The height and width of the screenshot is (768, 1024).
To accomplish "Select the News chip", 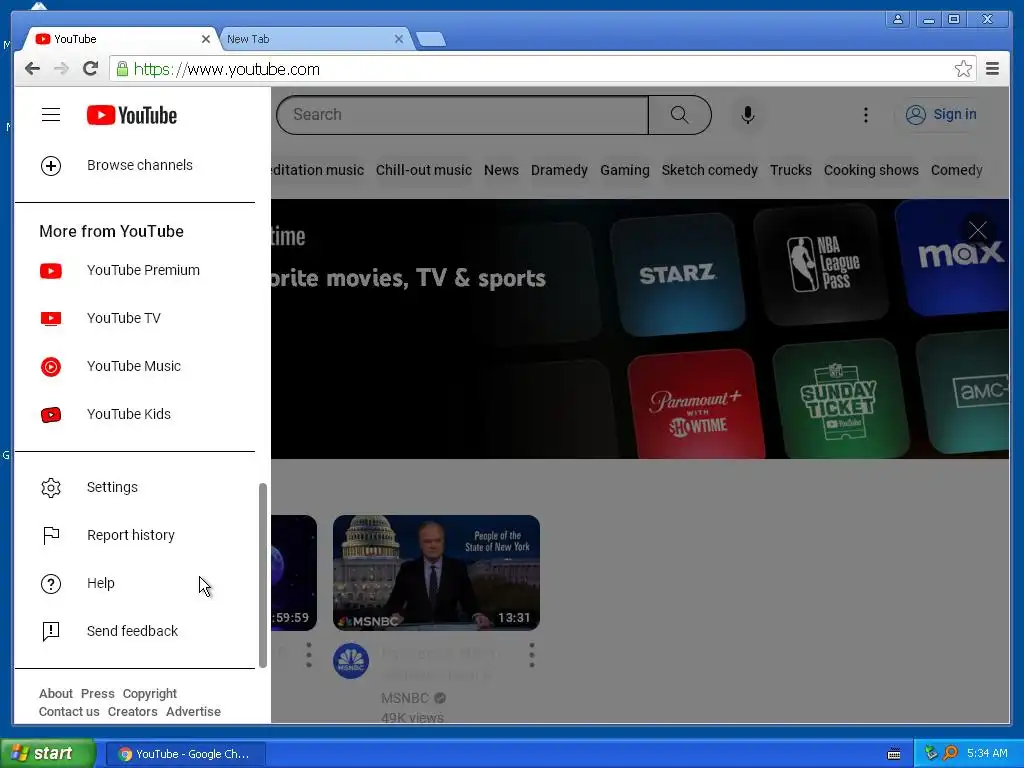I will (501, 170).
